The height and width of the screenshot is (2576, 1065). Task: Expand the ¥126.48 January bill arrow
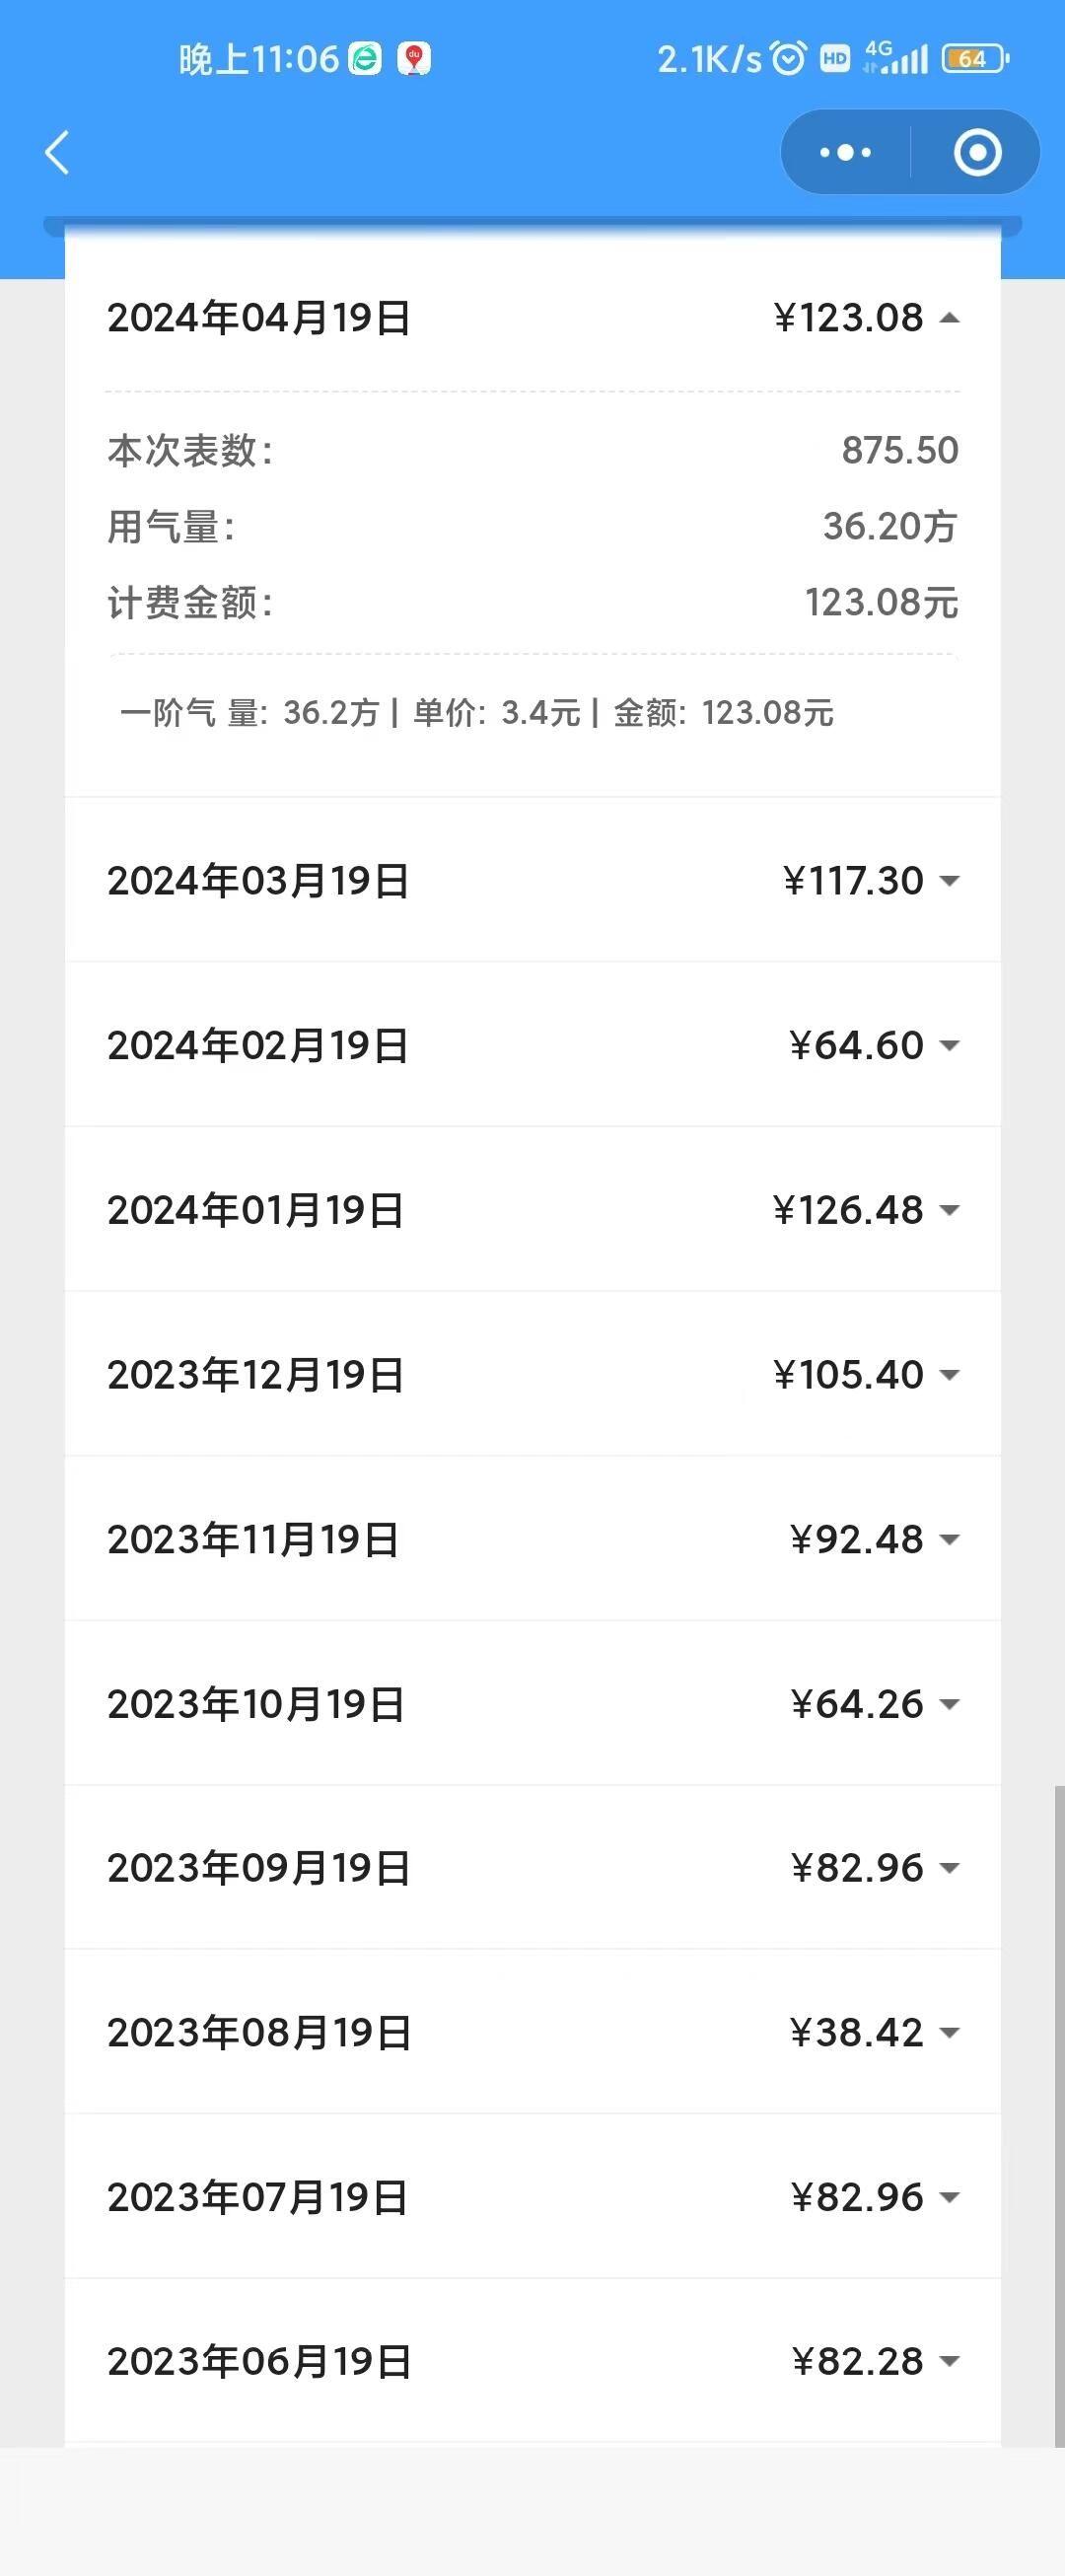coord(949,1210)
